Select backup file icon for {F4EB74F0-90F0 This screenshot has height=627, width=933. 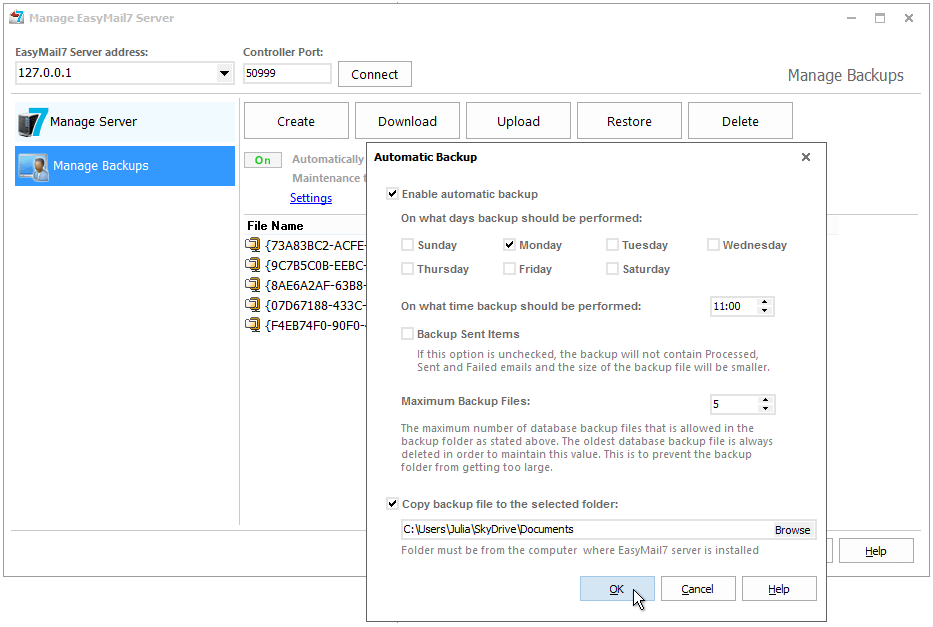point(253,325)
